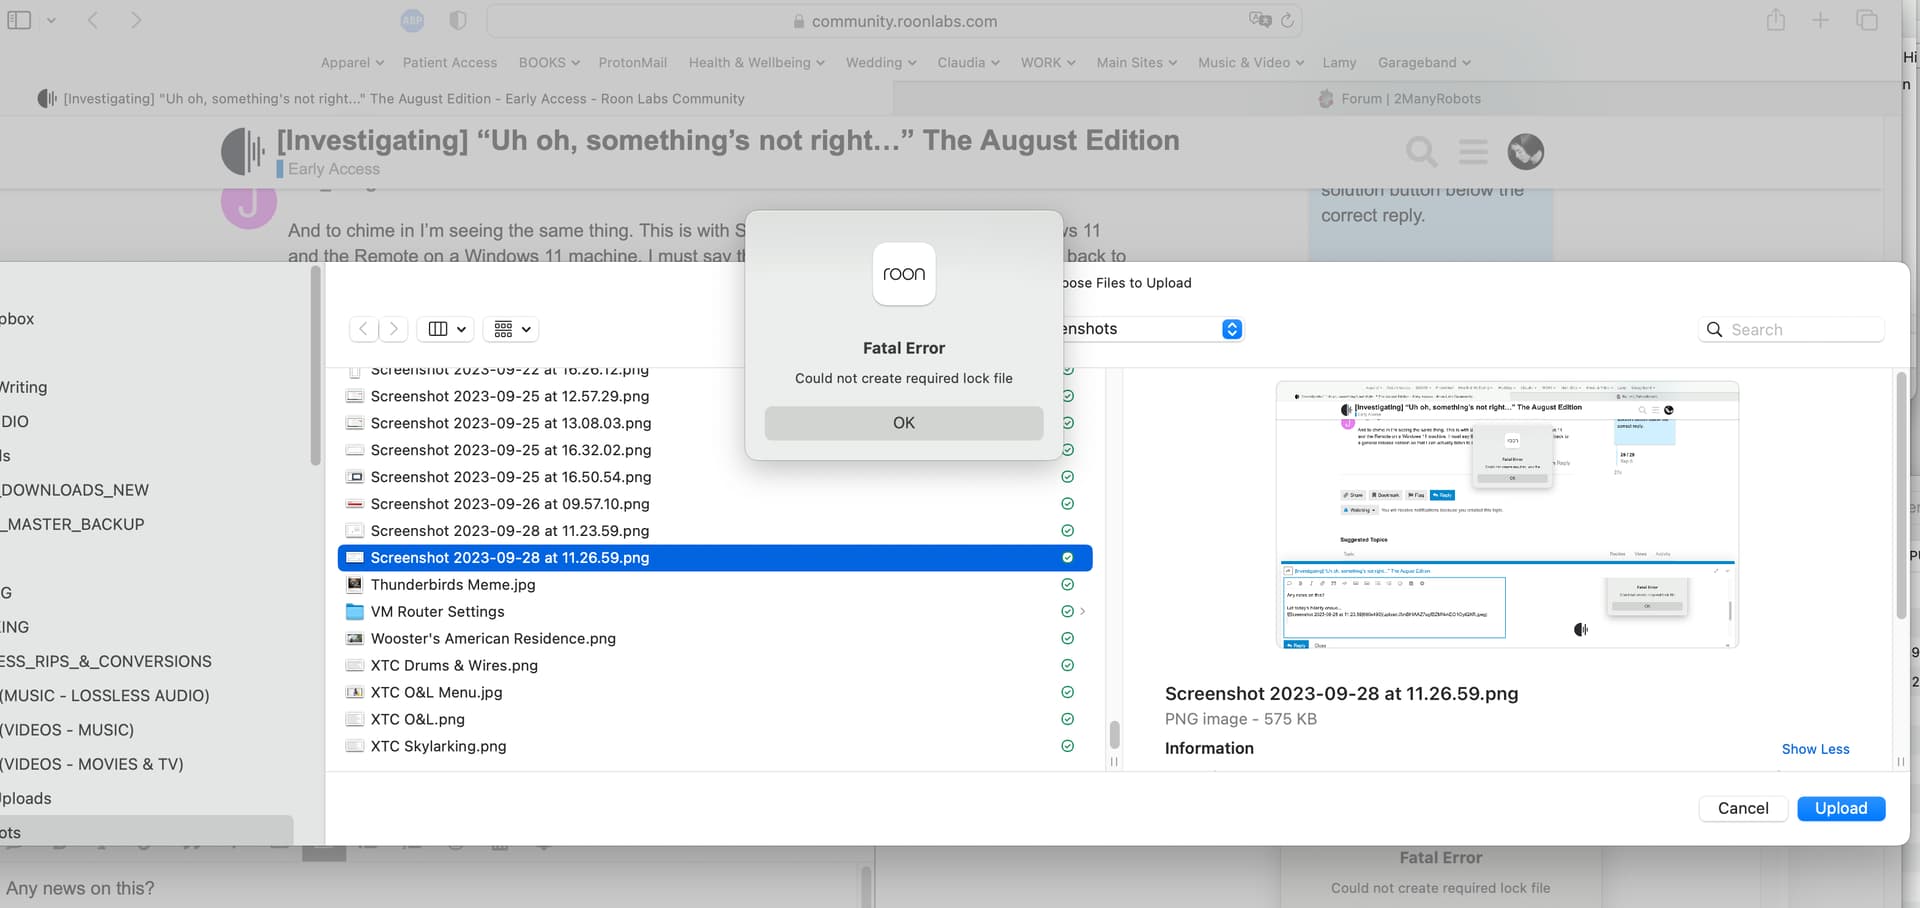
Task: Select the _MASTER_BACKUP sidebar location
Action: click(x=73, y=524)
